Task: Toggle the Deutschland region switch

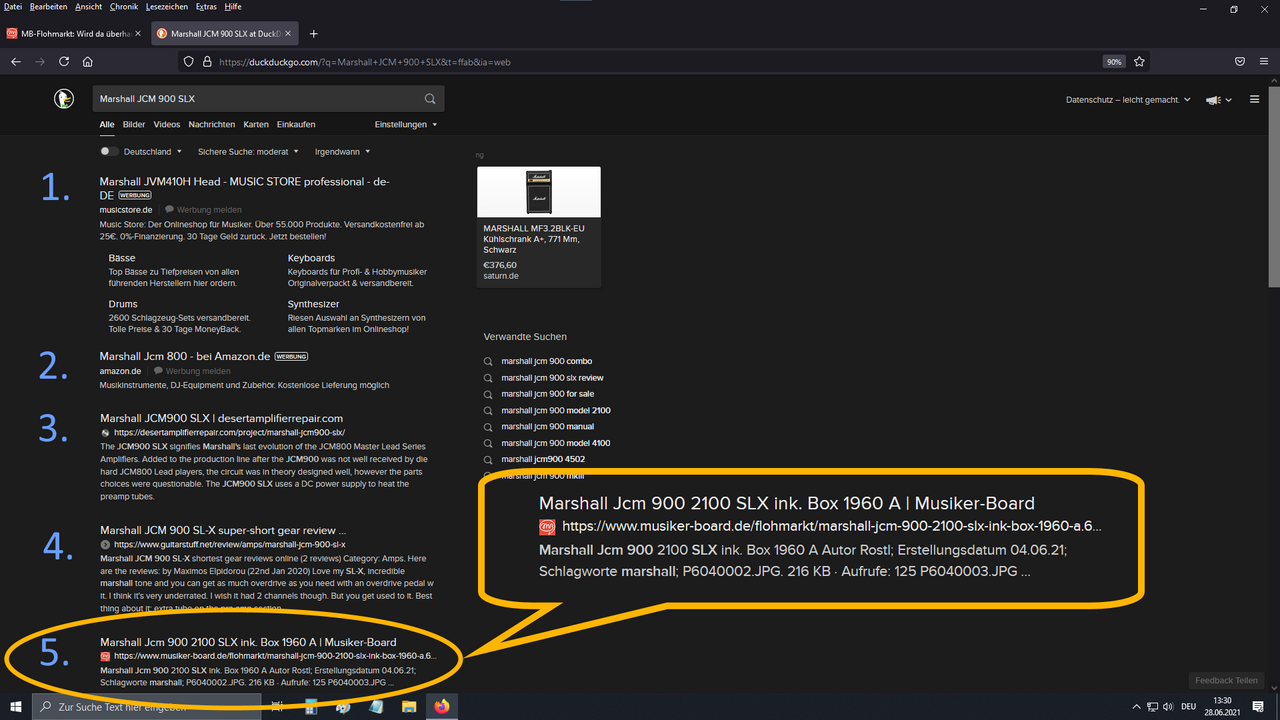Action: click(x=109, y=152)
